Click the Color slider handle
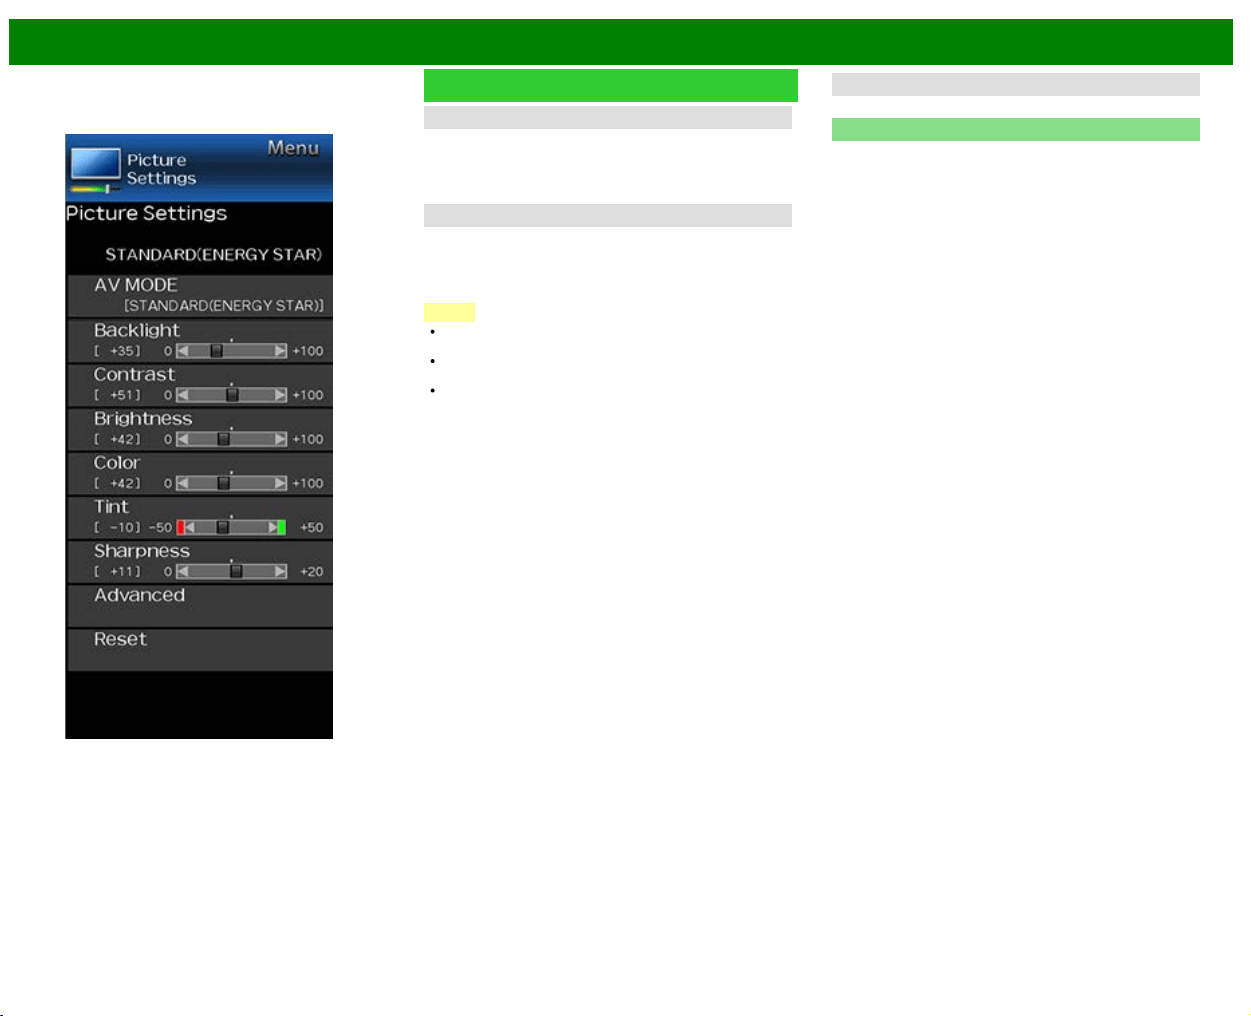This screenshot has height=1016, width=1251. point(224,483)
